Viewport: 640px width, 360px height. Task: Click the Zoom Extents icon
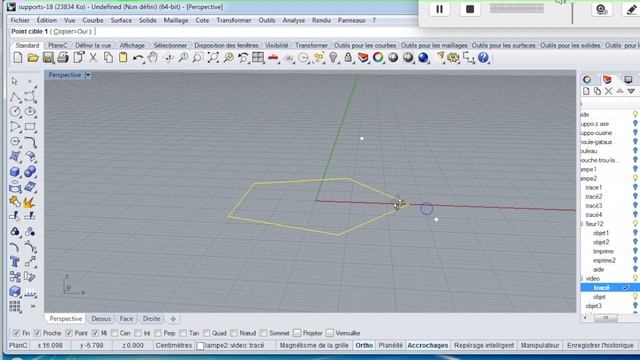click(213, 58)
